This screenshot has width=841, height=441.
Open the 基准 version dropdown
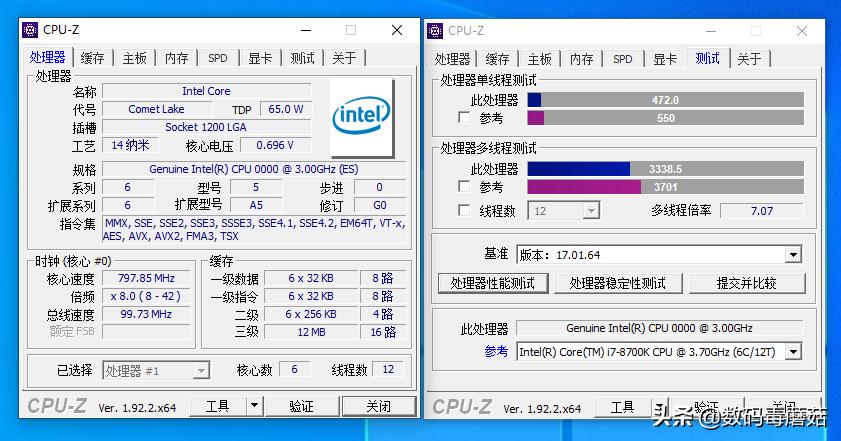click(x=659, y=254)
